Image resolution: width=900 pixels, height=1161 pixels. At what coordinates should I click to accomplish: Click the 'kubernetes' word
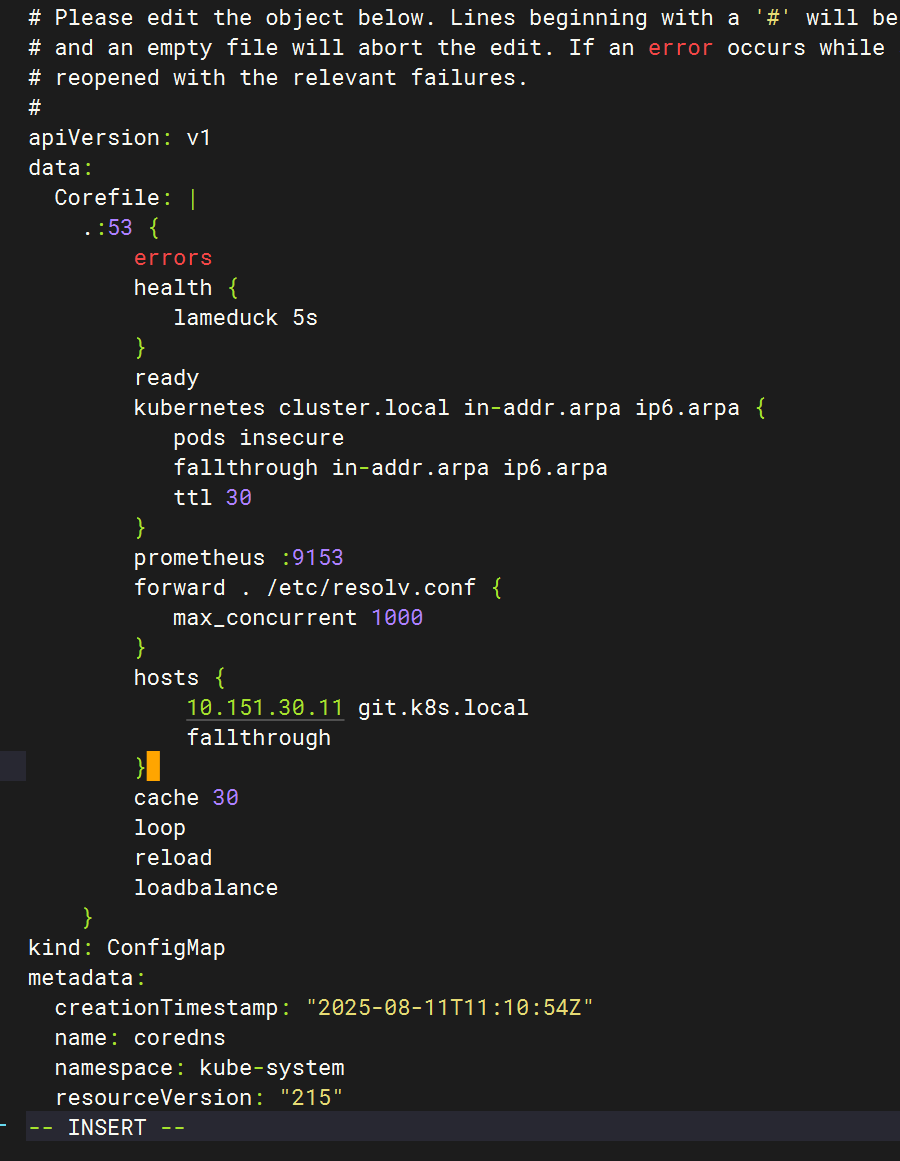point(199,408)
